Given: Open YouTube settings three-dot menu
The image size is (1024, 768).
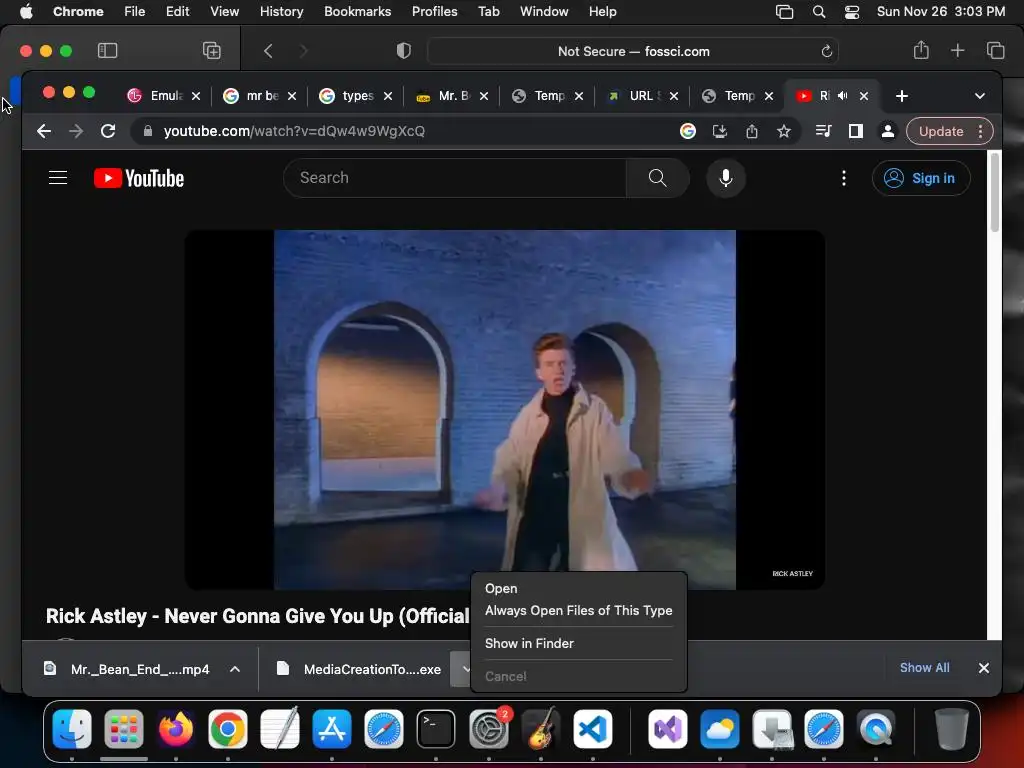Looking at the screenshot, I should point(844,178).
